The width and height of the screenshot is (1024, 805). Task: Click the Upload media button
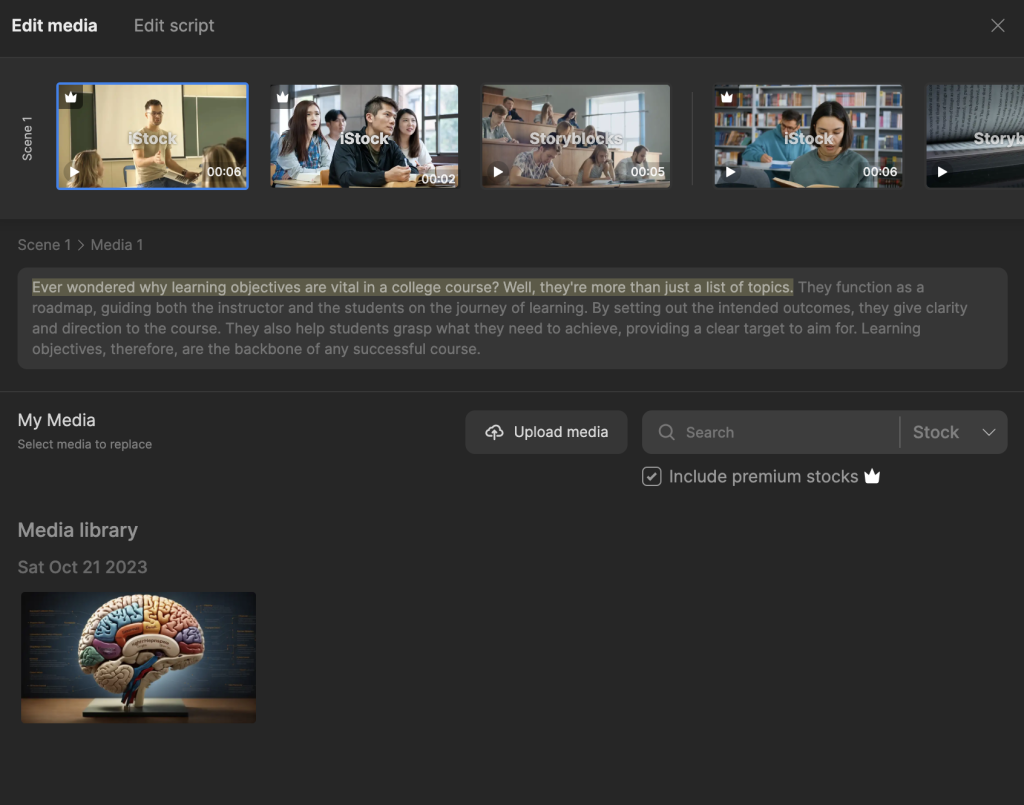(x=546, y=432)
